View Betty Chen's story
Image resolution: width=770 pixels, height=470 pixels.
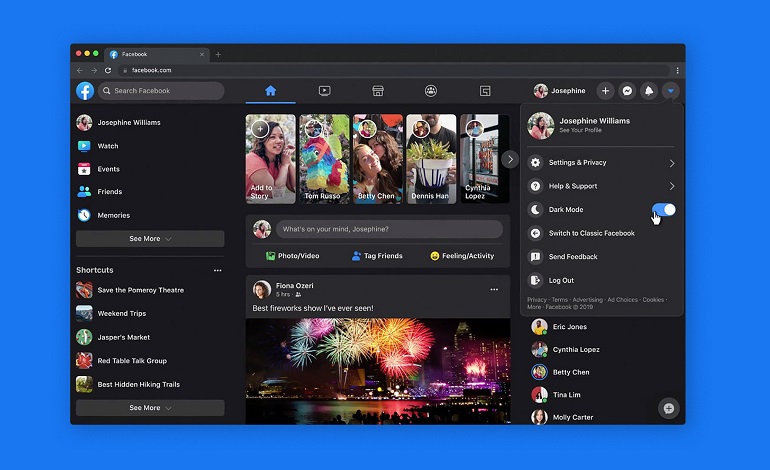pos(378,159)
